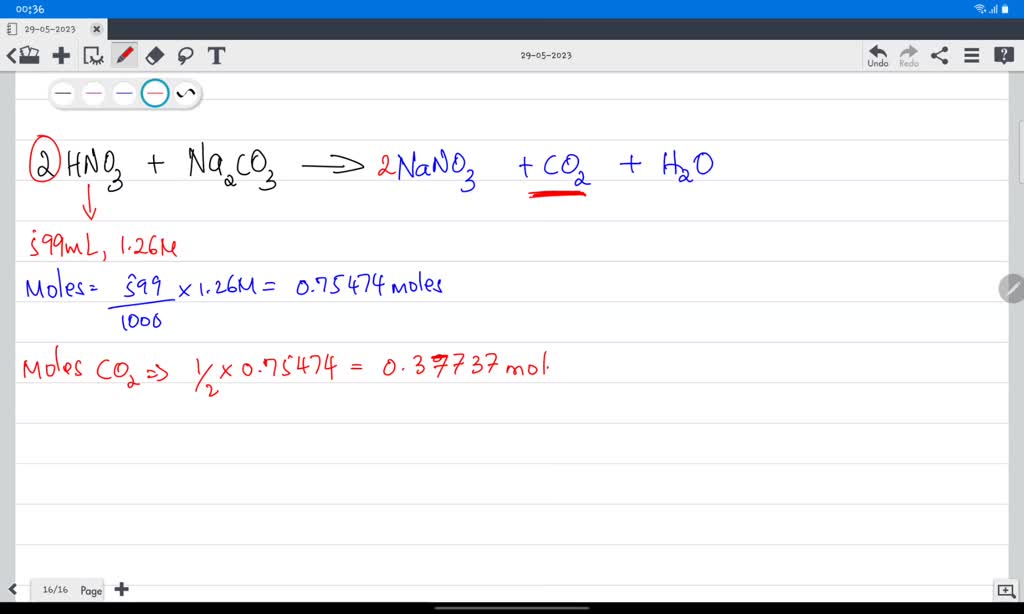This screenshot has height=614, width=1024.
Task: Open the stroke style squiggle option
Action: coord(185,94)
